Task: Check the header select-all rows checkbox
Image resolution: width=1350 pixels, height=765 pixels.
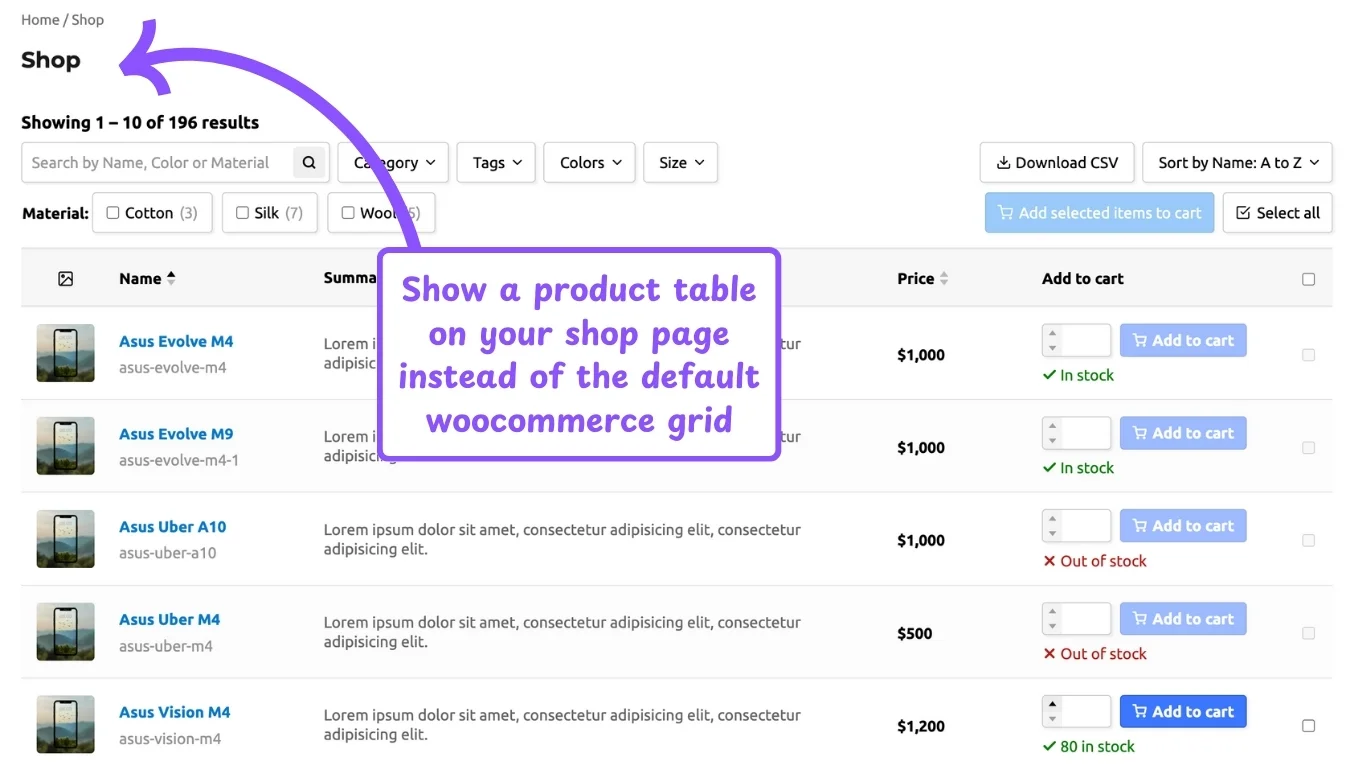Action: coord(1308,279)
